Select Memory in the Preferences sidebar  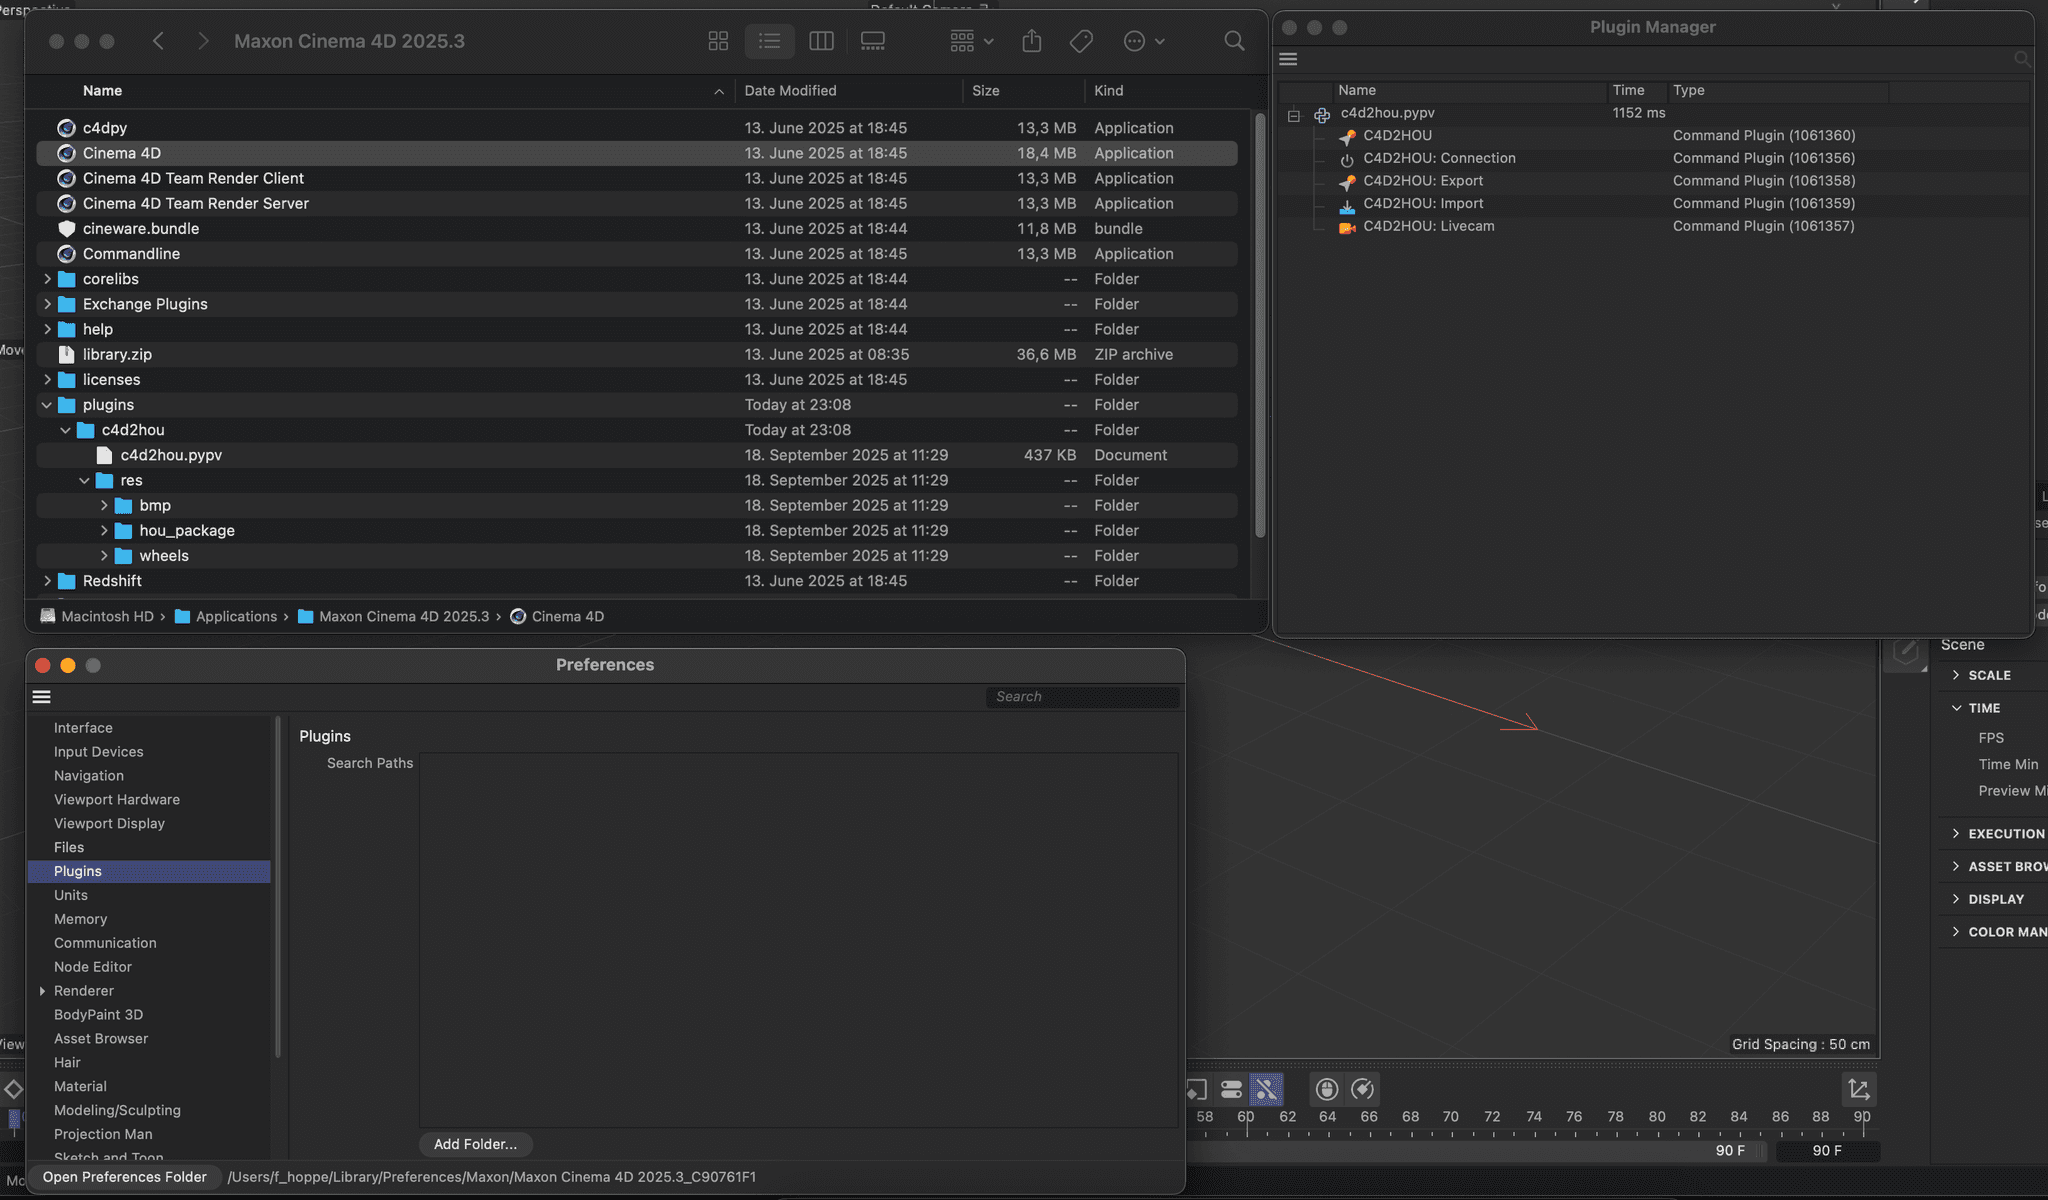point(80,919)
